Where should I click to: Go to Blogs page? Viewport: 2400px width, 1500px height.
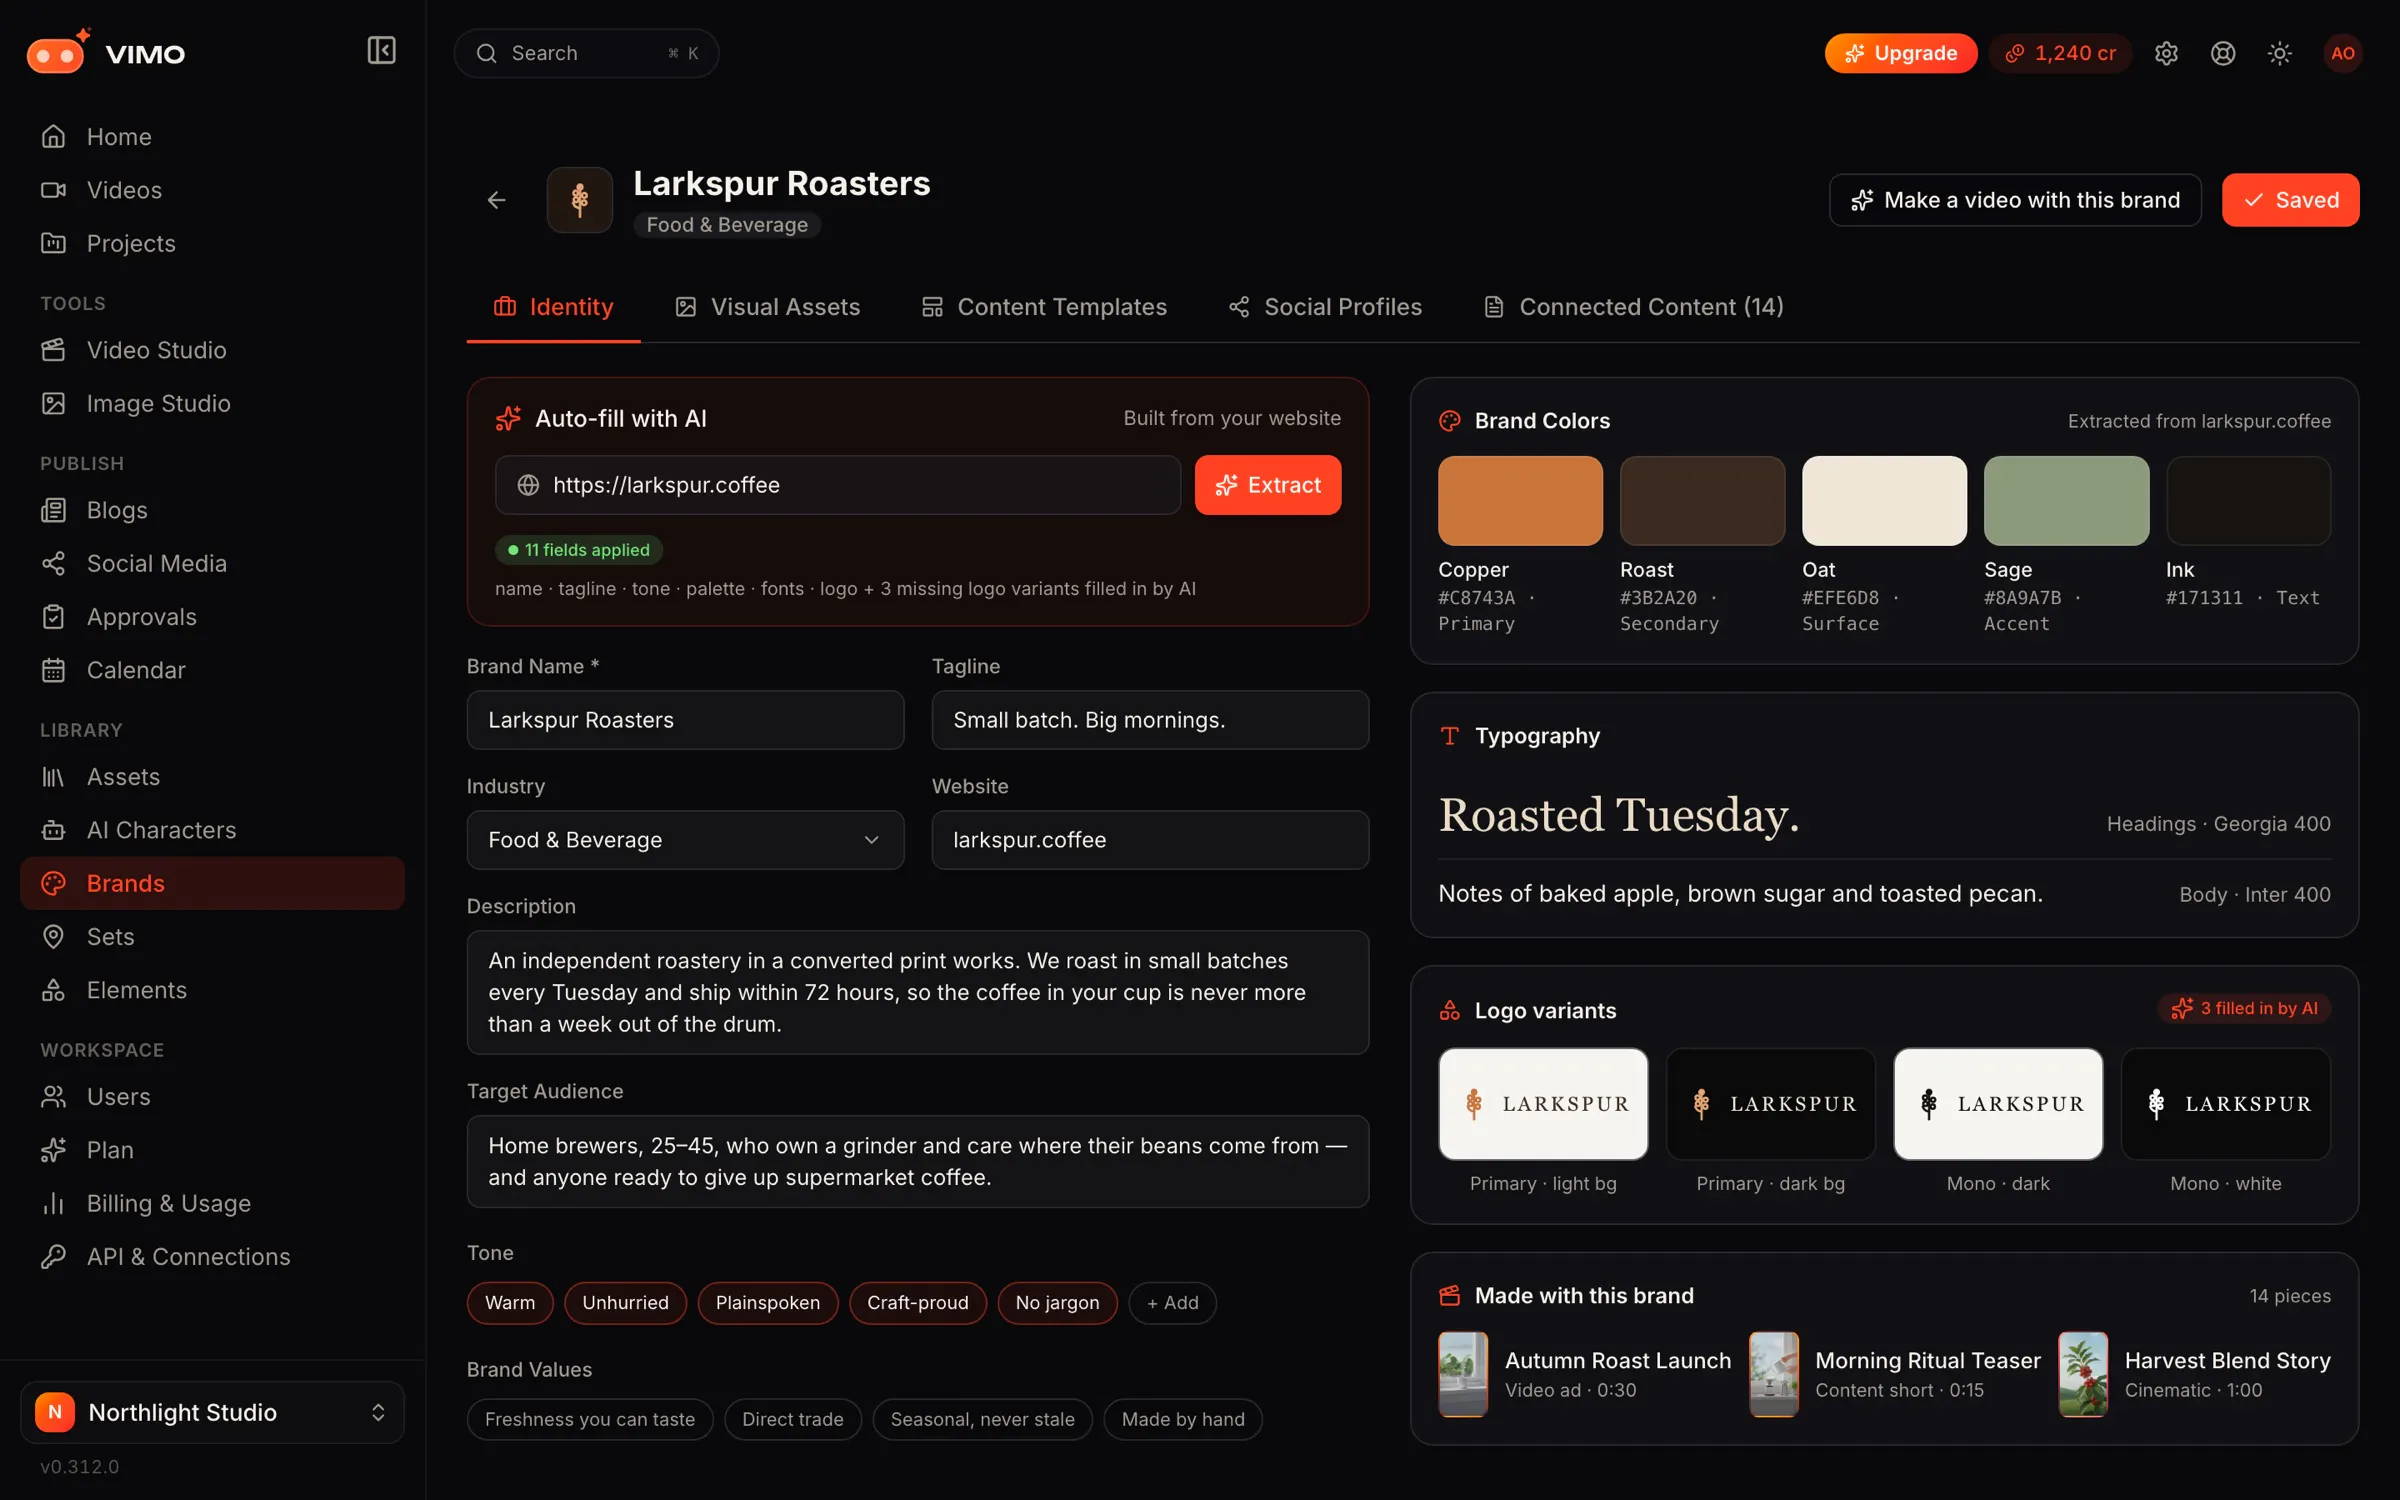(x=212, y=510)
